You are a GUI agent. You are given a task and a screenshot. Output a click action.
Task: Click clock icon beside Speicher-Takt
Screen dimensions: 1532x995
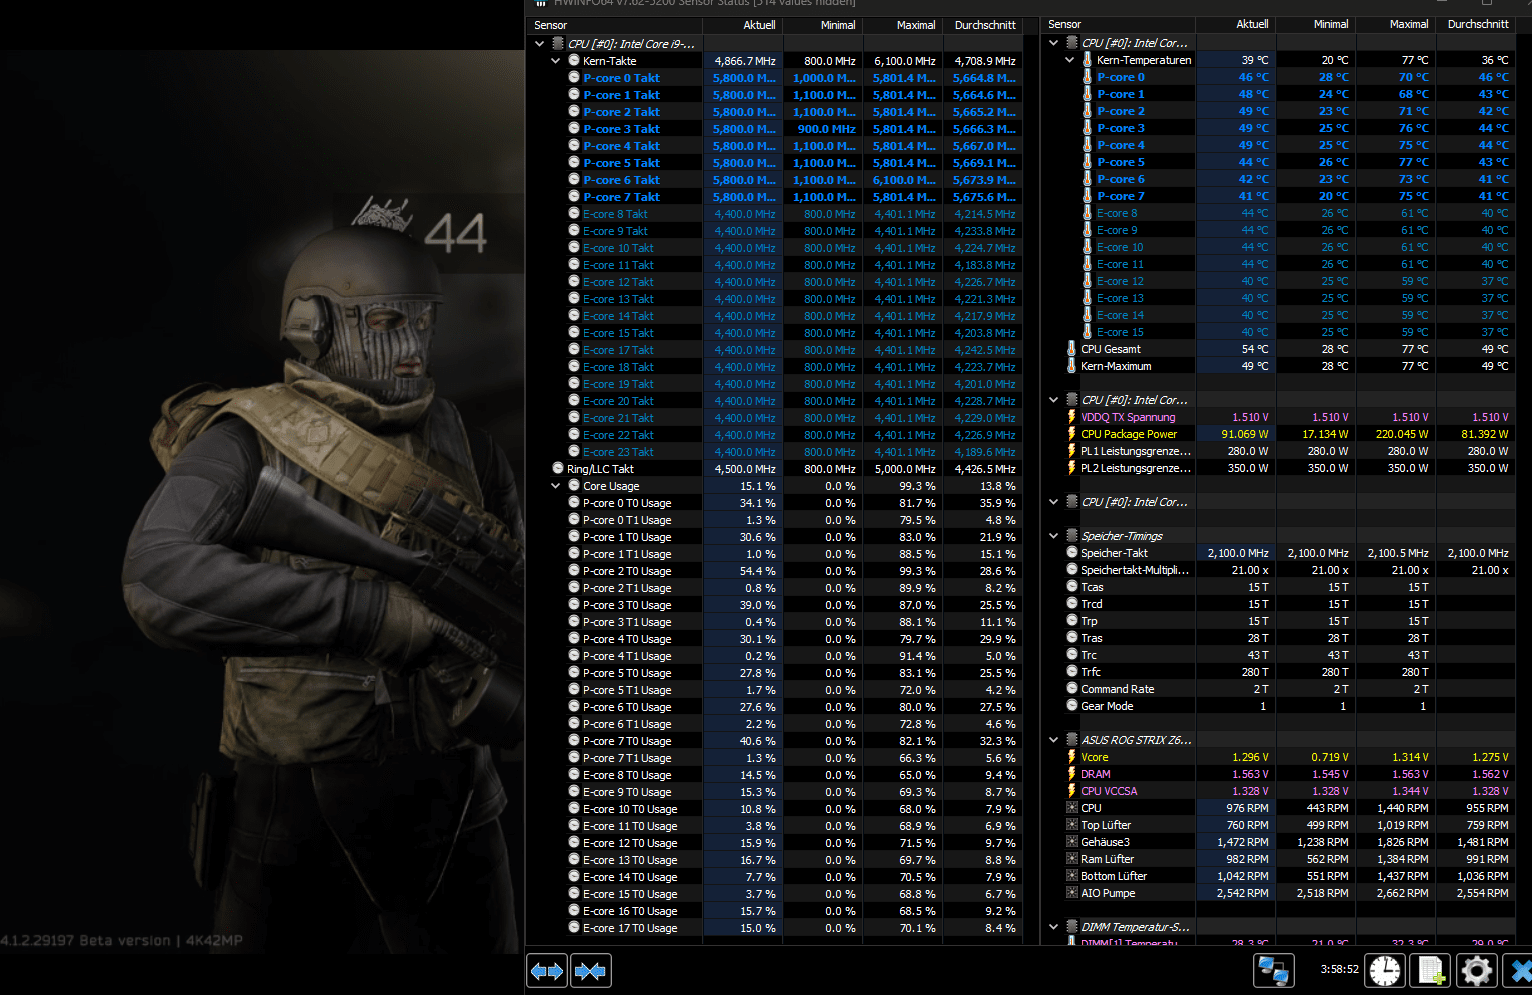point(1072,553)
